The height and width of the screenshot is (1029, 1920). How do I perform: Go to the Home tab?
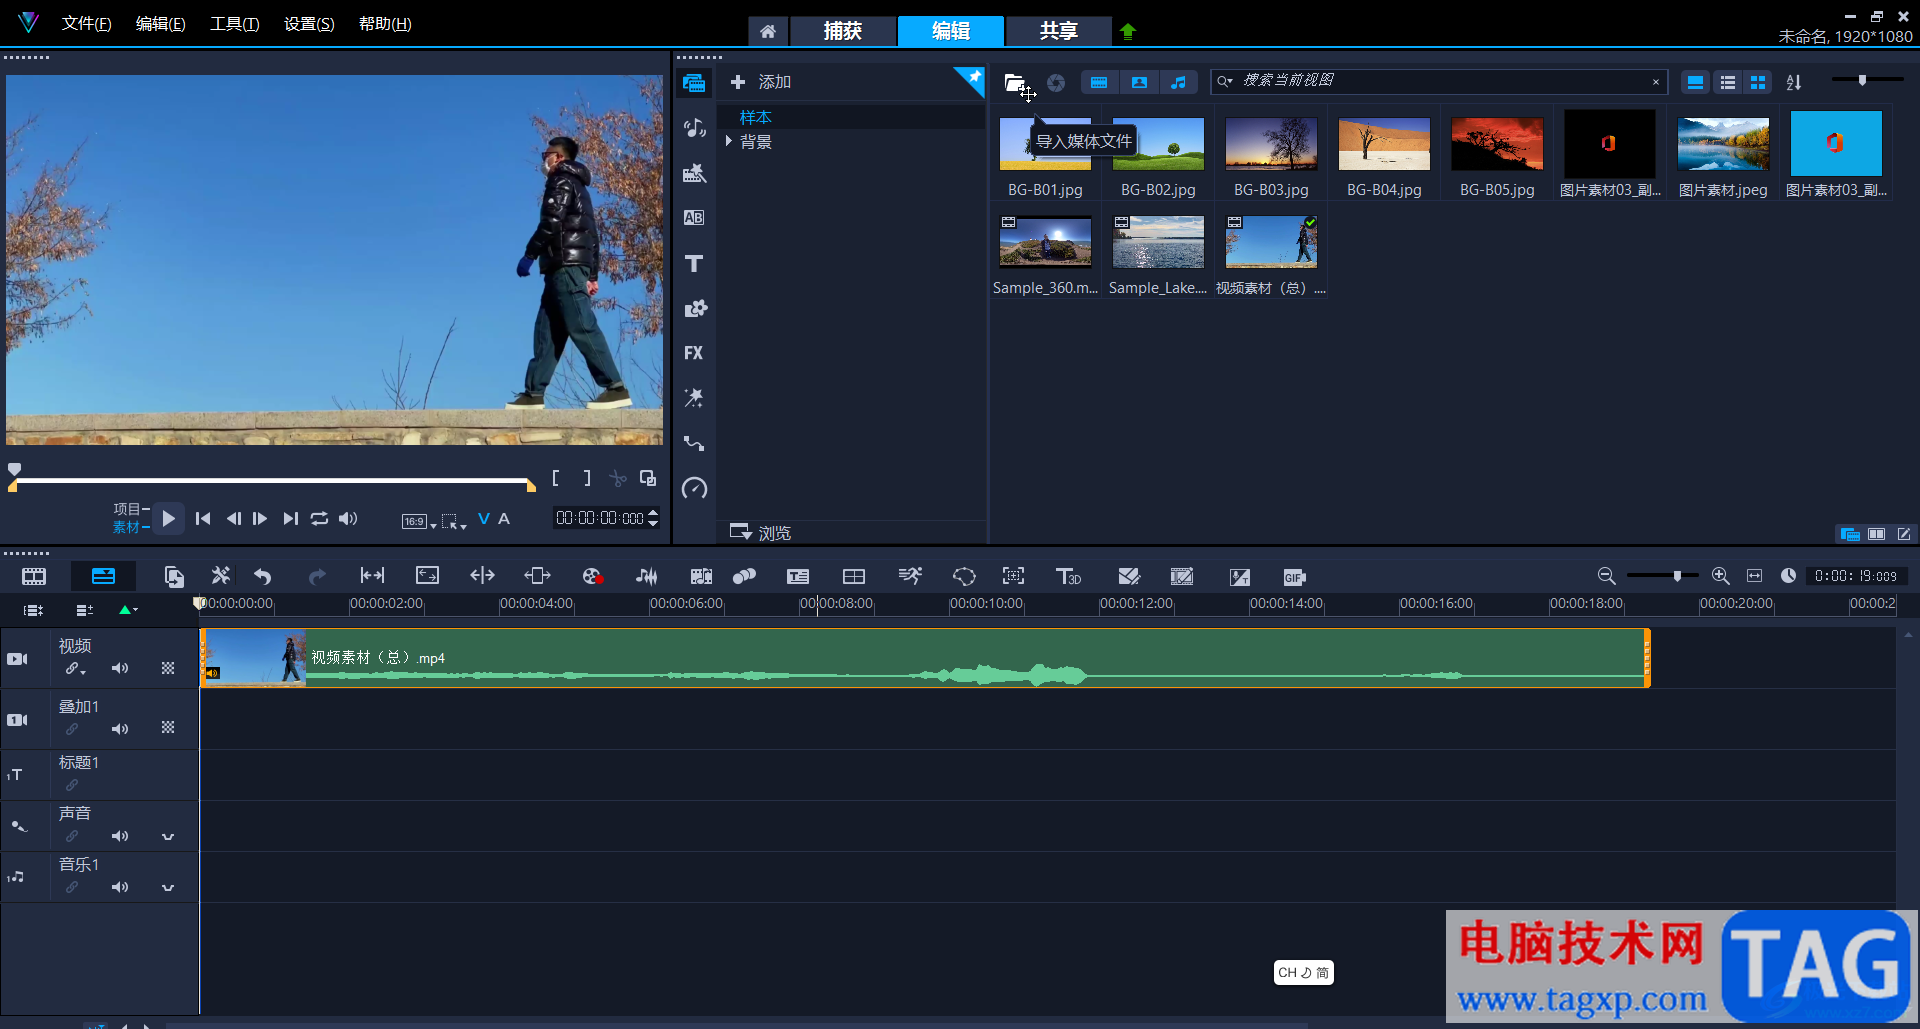click(768, 31)
